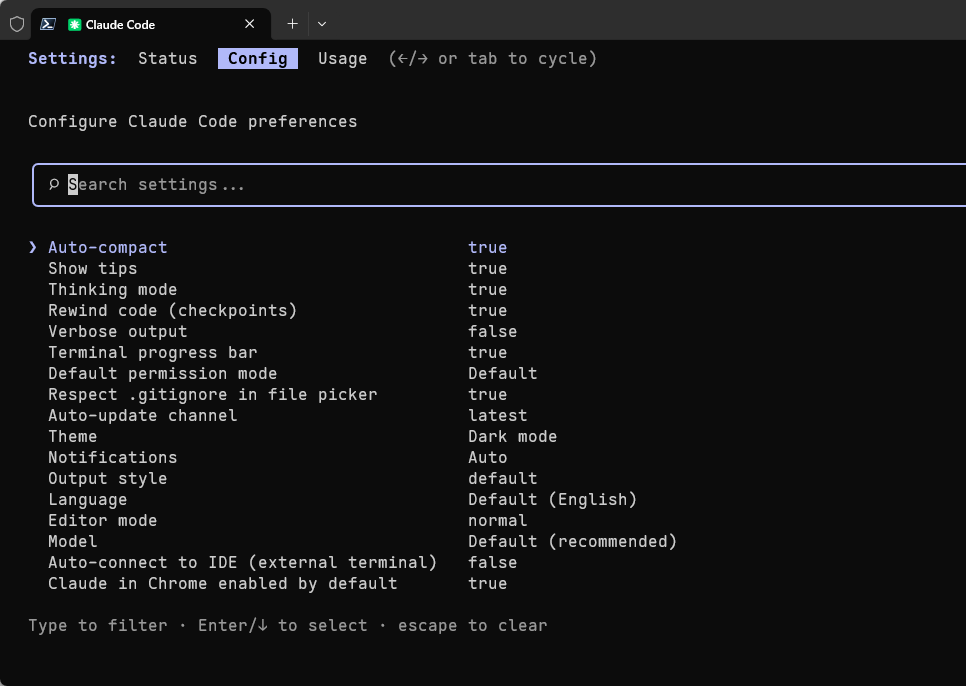Change the Default (recommended) model value
Screen dimensions: 966x686
[572, 541]
